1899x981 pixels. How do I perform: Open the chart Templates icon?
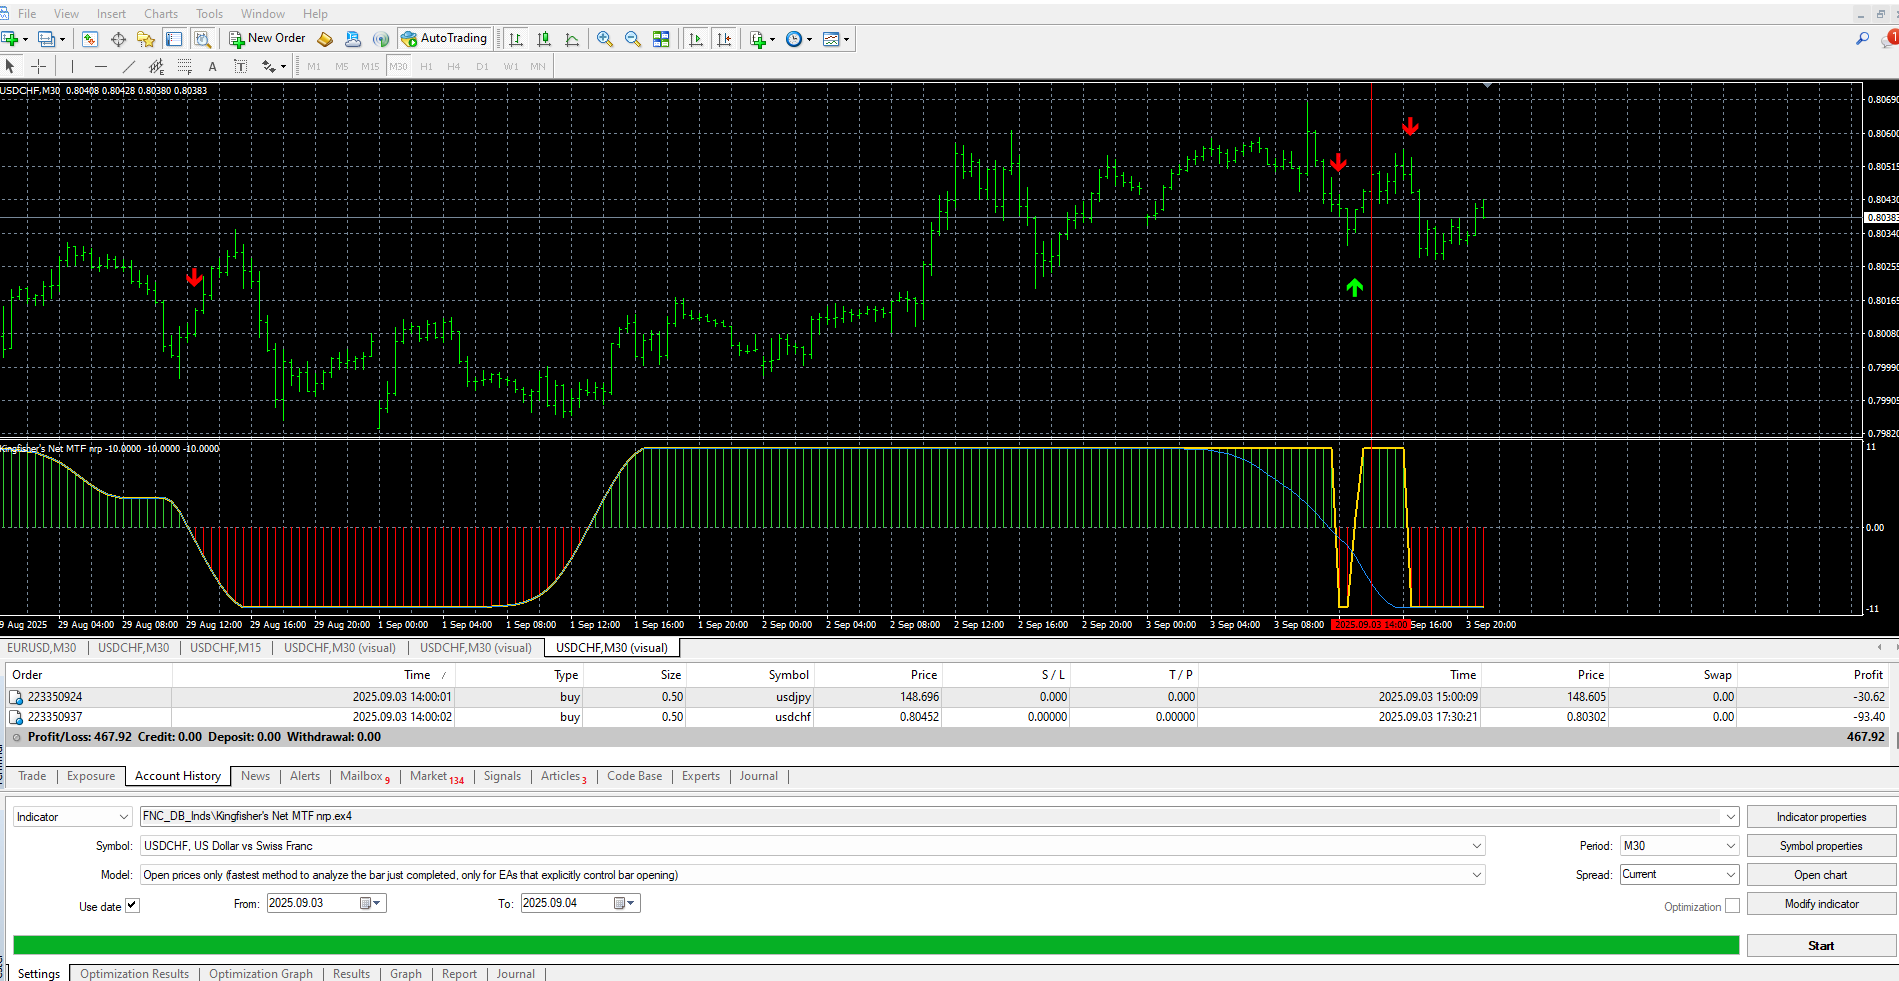click(831, 39)
